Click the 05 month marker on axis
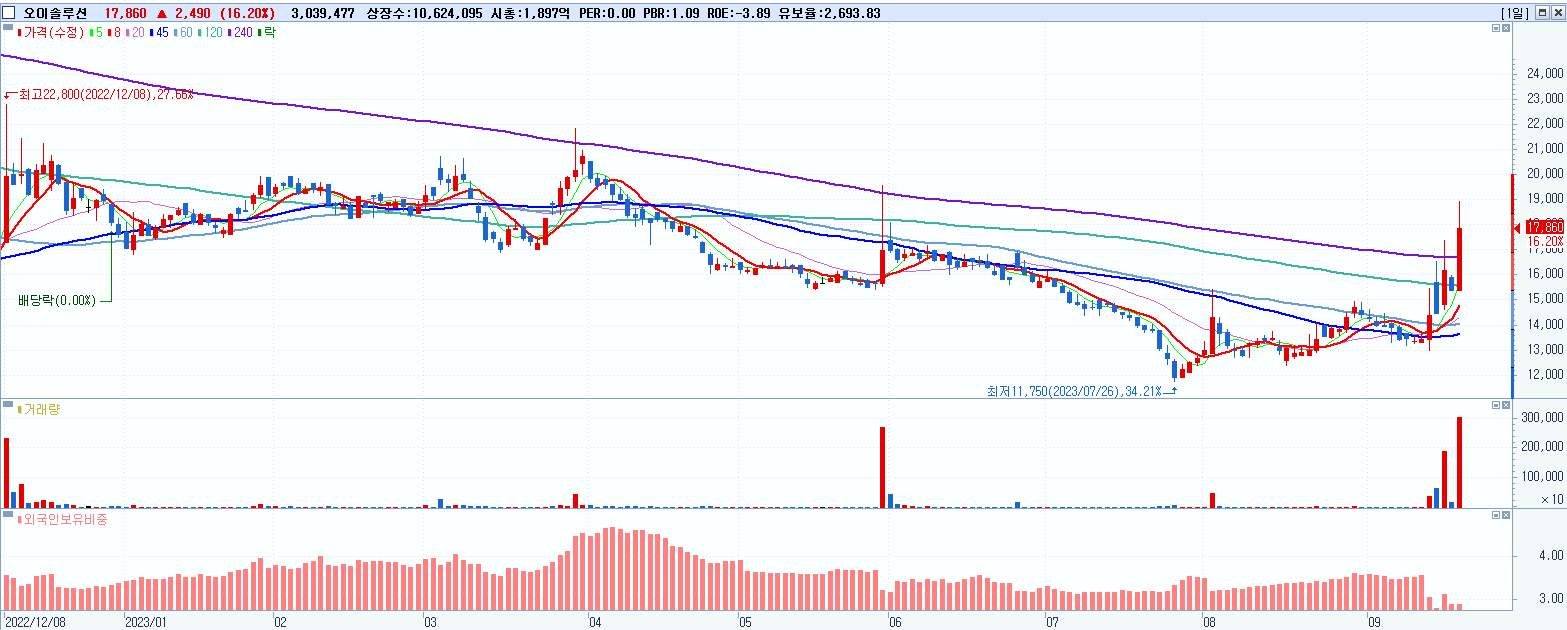1567x630 pixels. (746, 621)
